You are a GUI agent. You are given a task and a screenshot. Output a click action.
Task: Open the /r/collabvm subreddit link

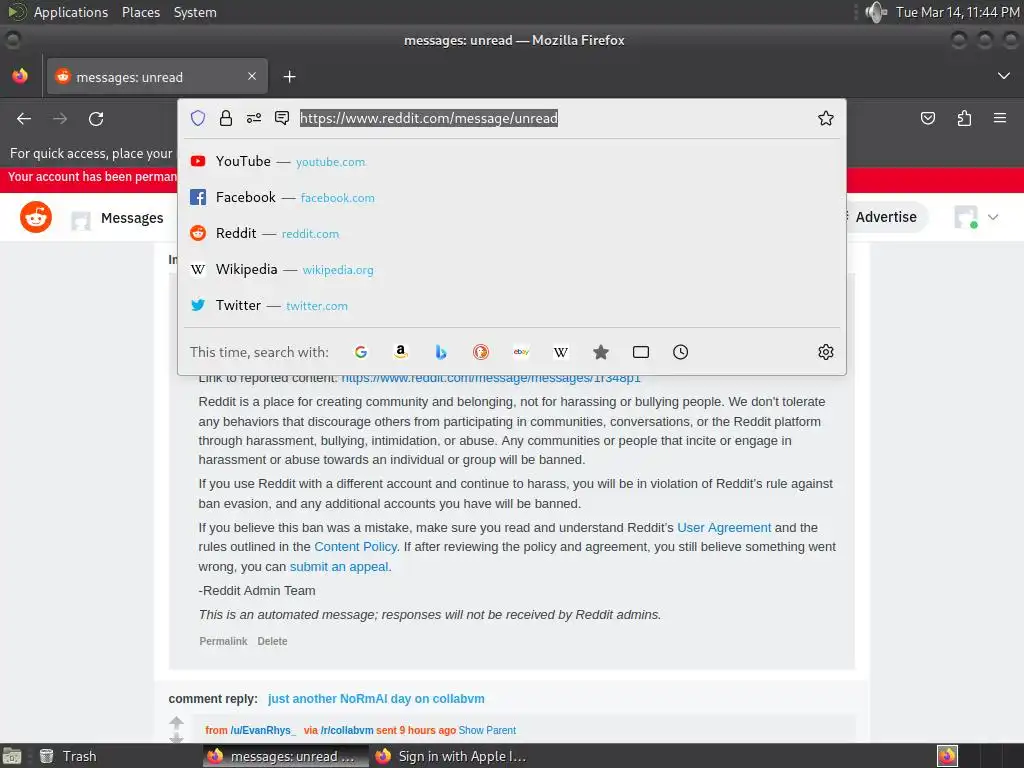(x=347, y=730)
